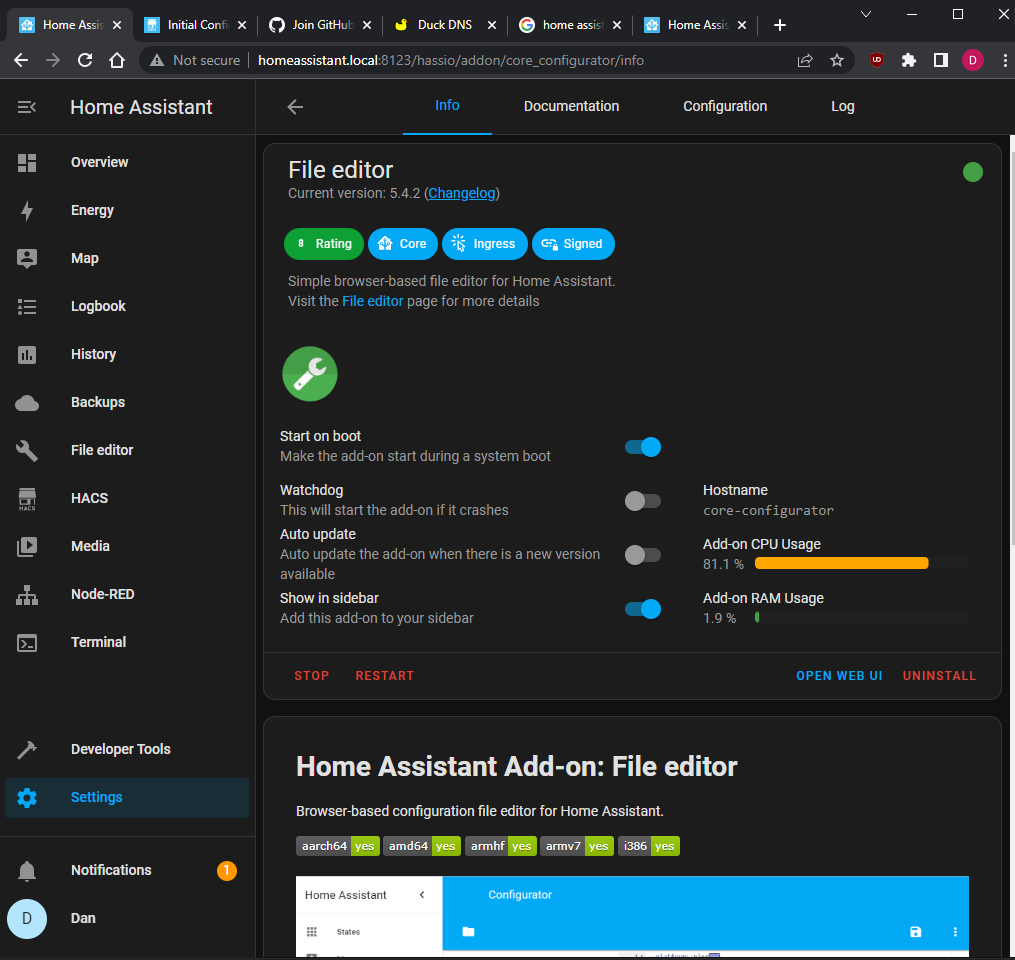The image size is (1015, 960).
Task: Toggle Start on boot switch
Action: pos(643,447)
